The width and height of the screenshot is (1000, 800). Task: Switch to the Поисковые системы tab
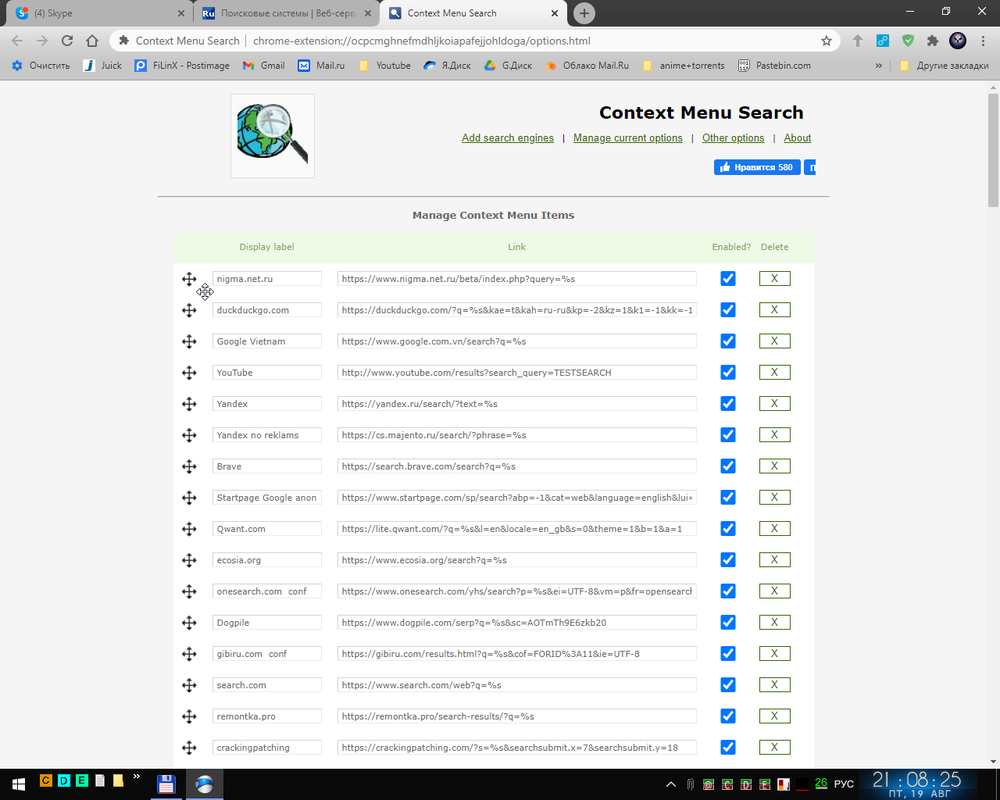(x=286, y=13)
